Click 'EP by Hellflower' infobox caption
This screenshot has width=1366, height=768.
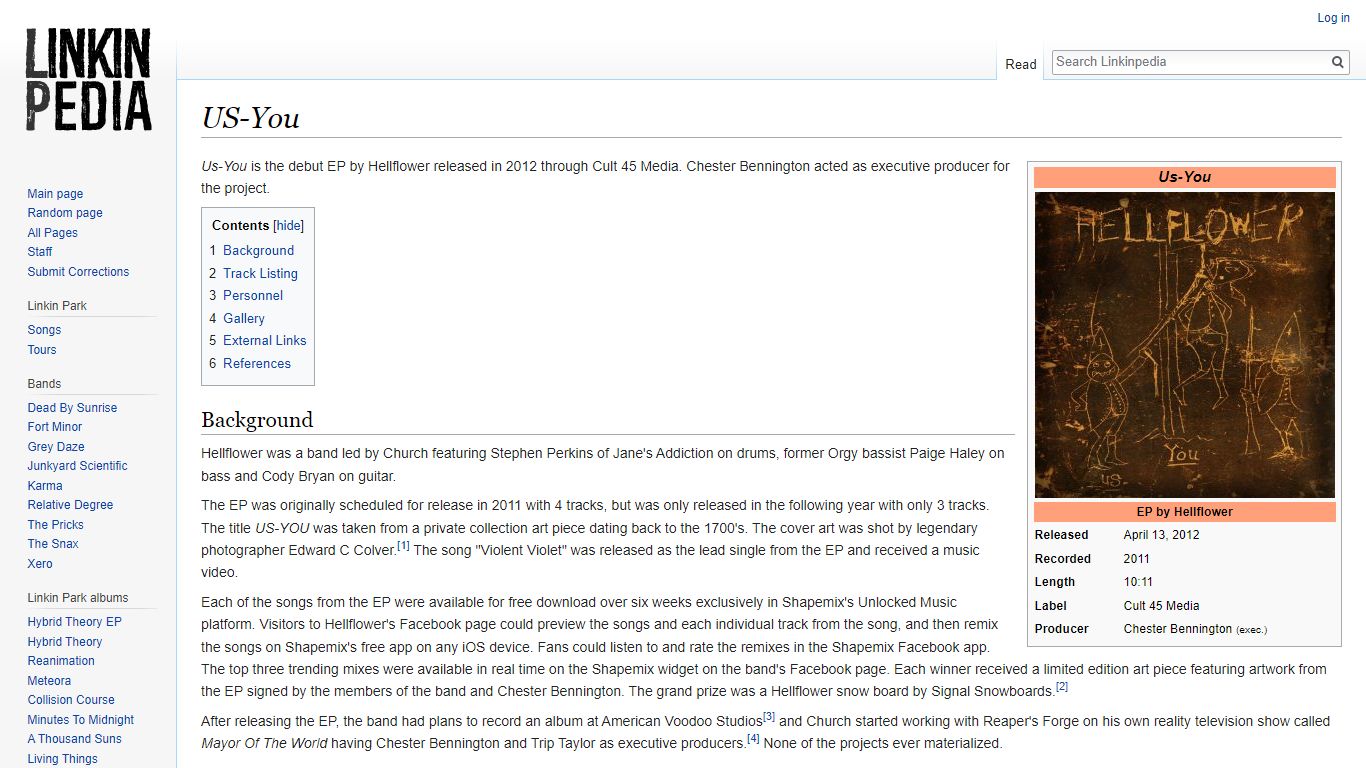(1185, 512)
